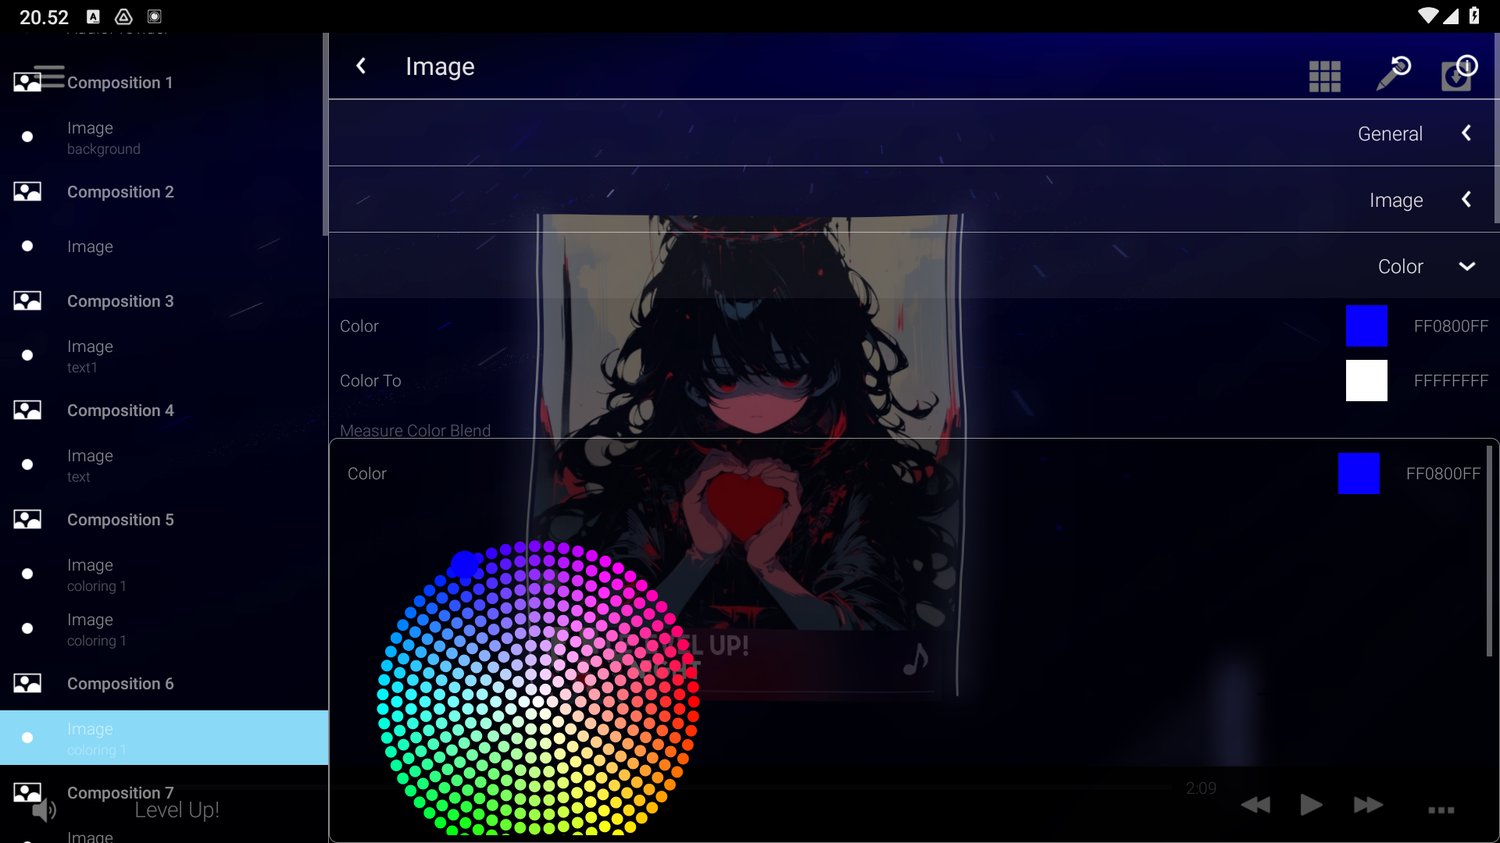Click the Measure Color Blend label
Screen dimensions: 1500x843
point(415,430)
